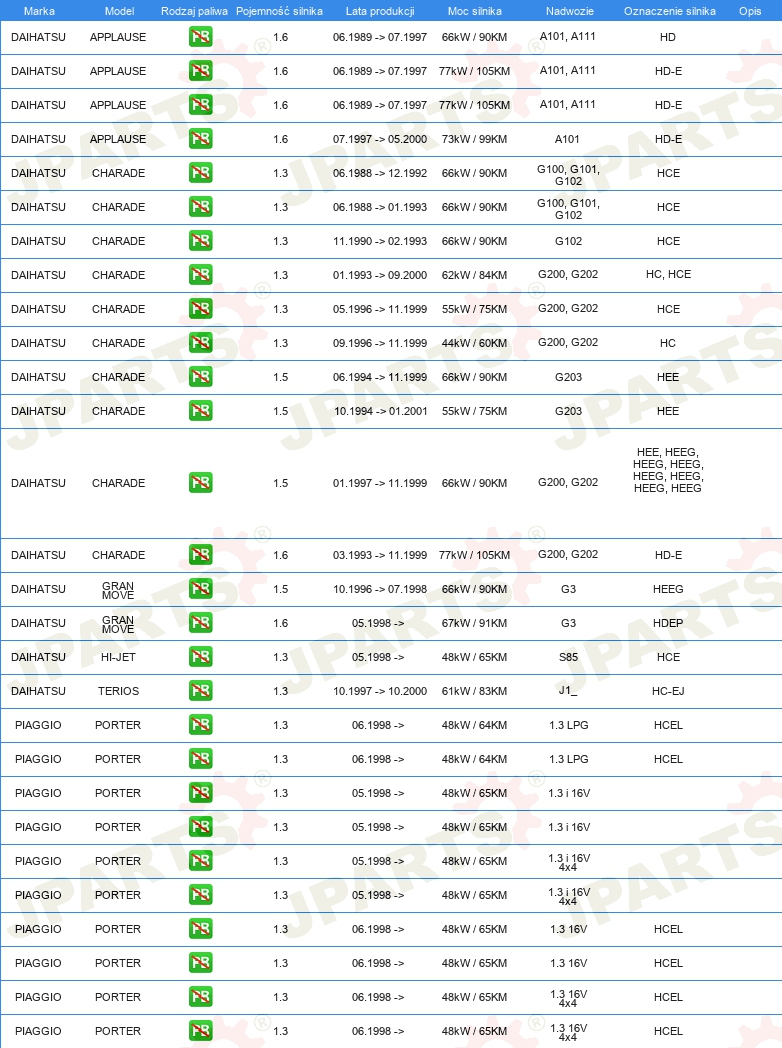Select the 09.1996 -> 11.1999 date cell

(x=380, y=343)
